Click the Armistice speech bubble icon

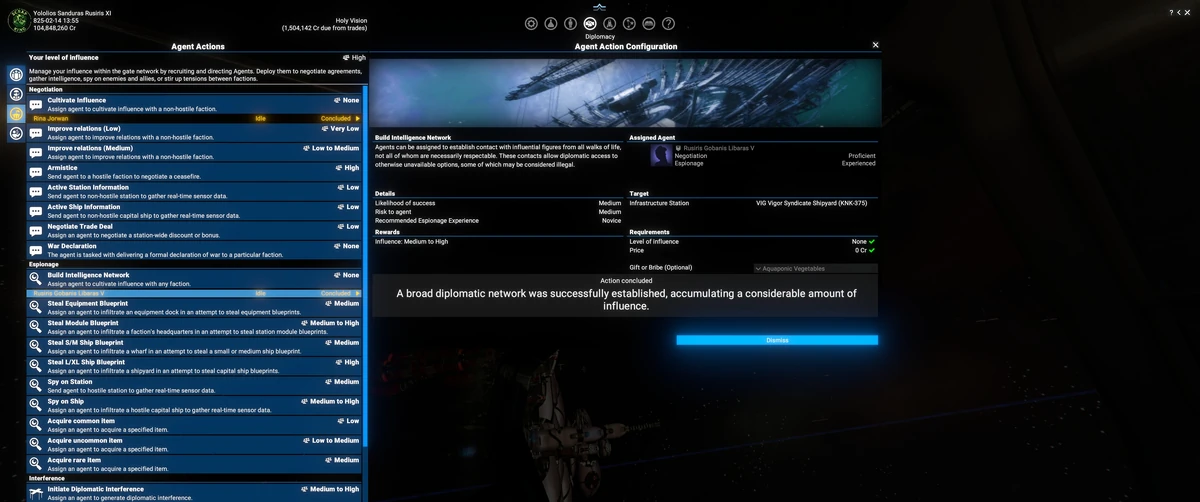click(x=36, y=172)
